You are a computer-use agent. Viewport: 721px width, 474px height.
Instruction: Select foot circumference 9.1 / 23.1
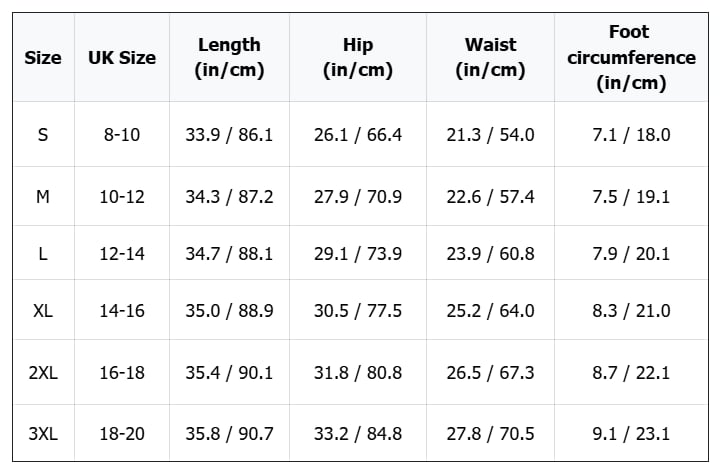click(631, 434)
